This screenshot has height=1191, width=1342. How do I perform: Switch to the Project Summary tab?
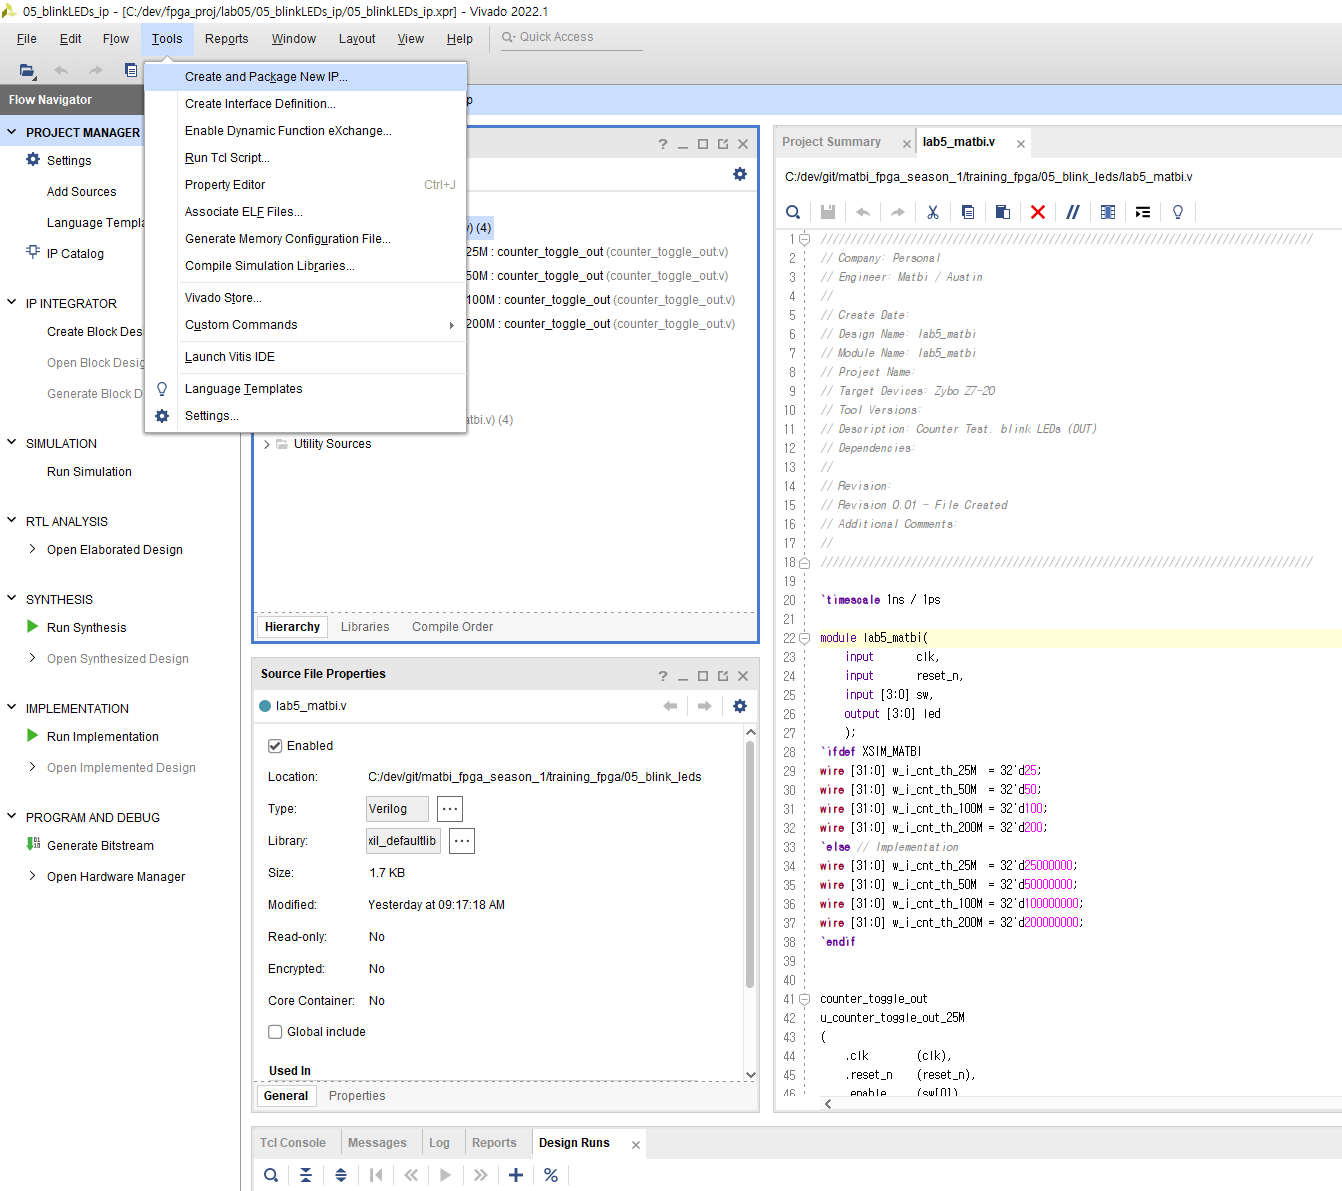832,142
